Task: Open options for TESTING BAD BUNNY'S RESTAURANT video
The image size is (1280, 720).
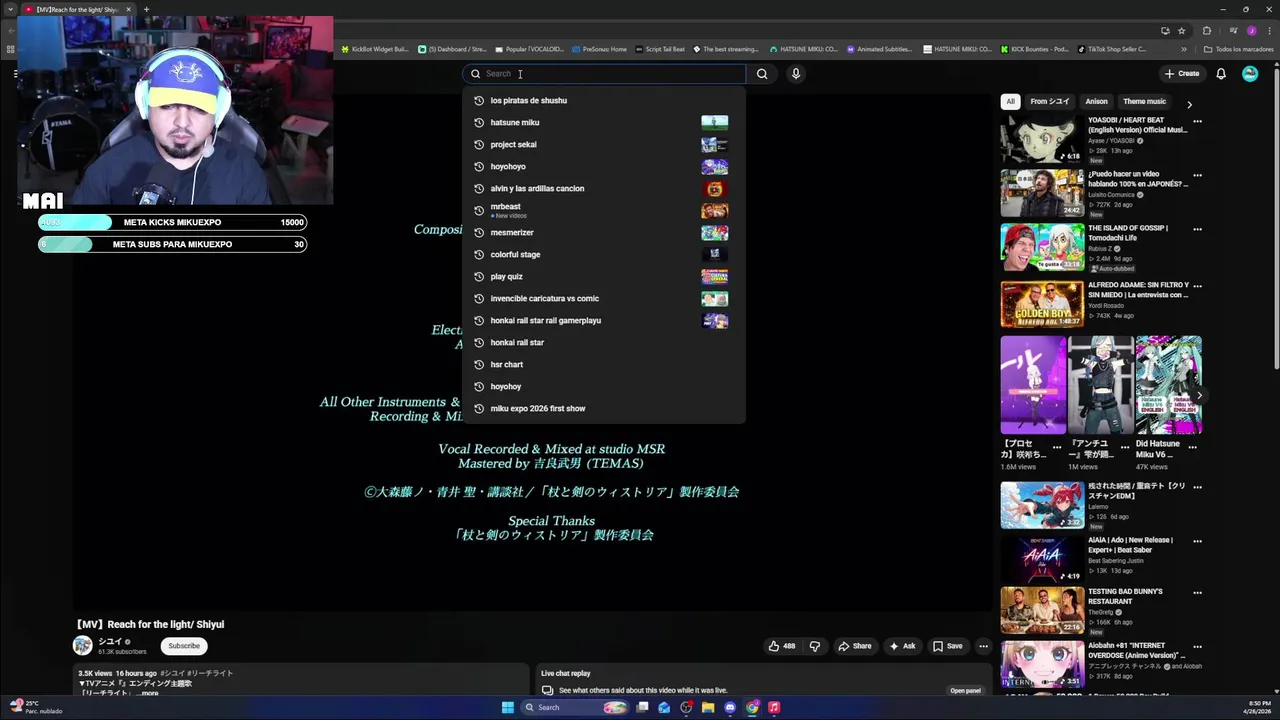Action: coord(1197,593)
